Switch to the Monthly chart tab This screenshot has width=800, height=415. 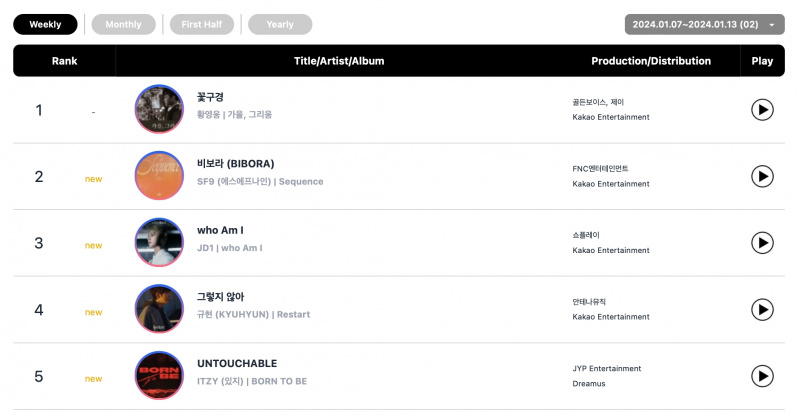pos(123,25)
